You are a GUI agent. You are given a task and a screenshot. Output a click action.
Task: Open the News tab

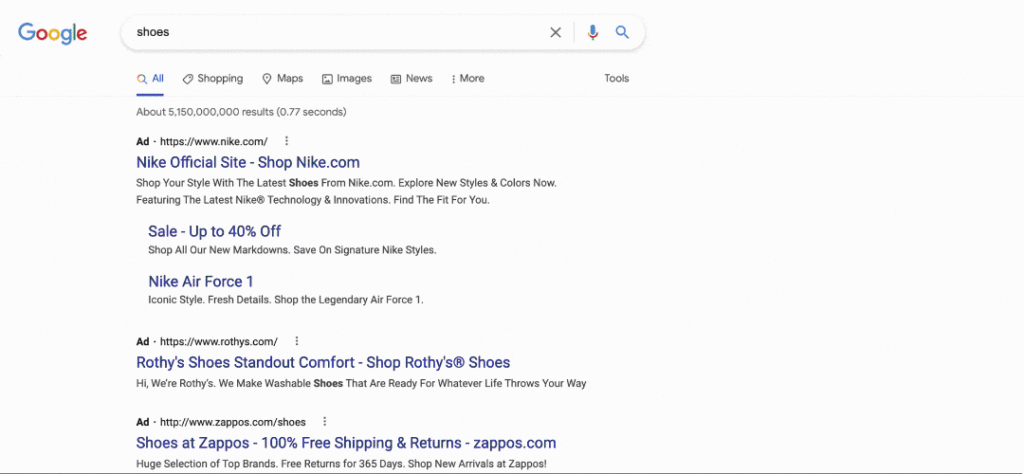pyautogui.click(x=411, y=78)
